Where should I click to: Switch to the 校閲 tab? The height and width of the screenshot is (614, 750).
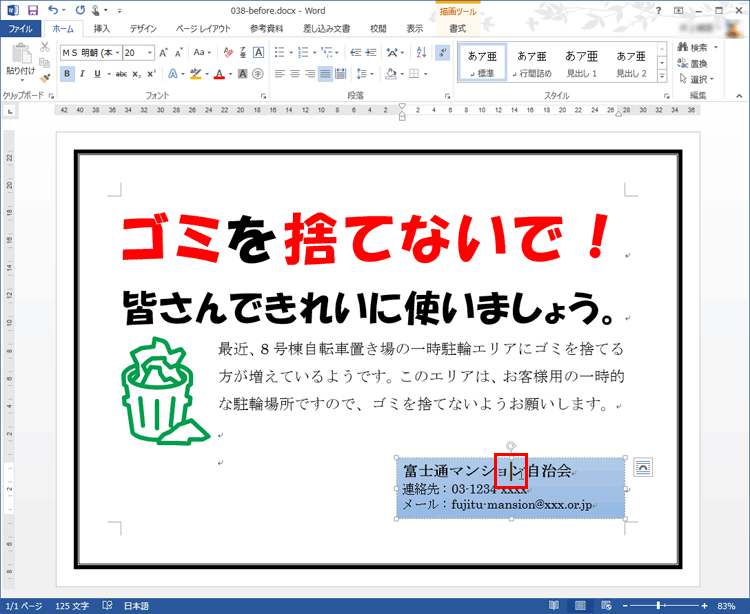tap(378, 29)
